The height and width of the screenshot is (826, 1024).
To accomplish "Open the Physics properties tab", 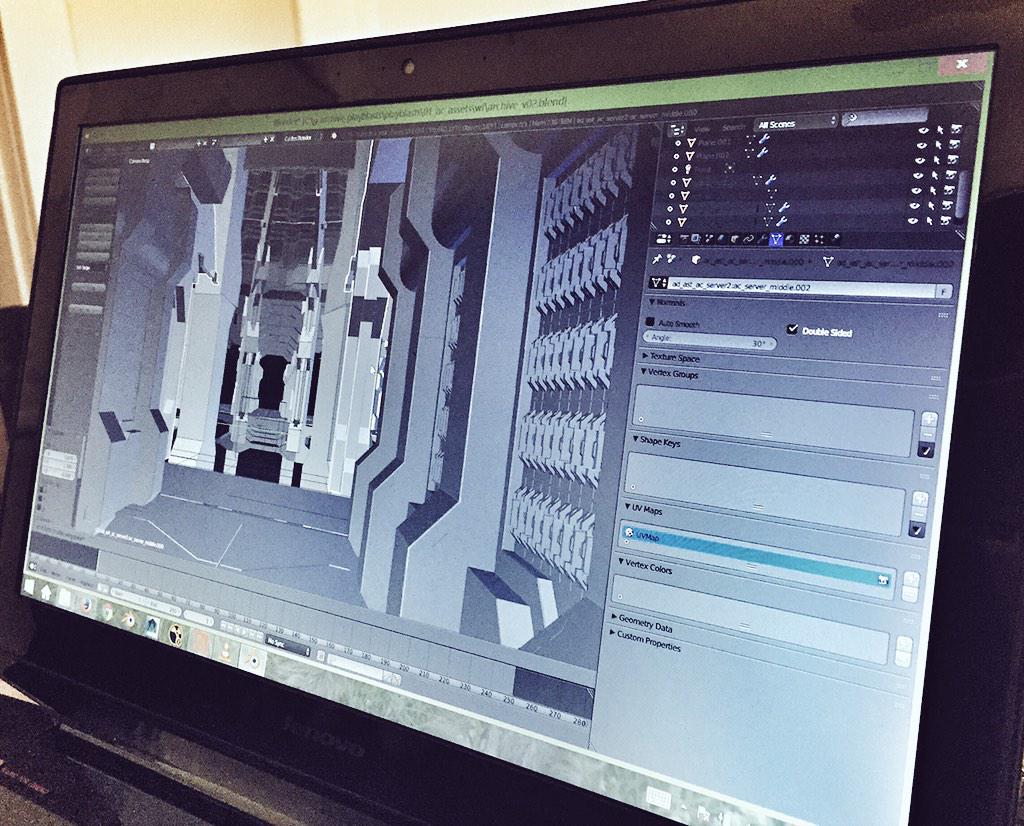I will point(836,237).
